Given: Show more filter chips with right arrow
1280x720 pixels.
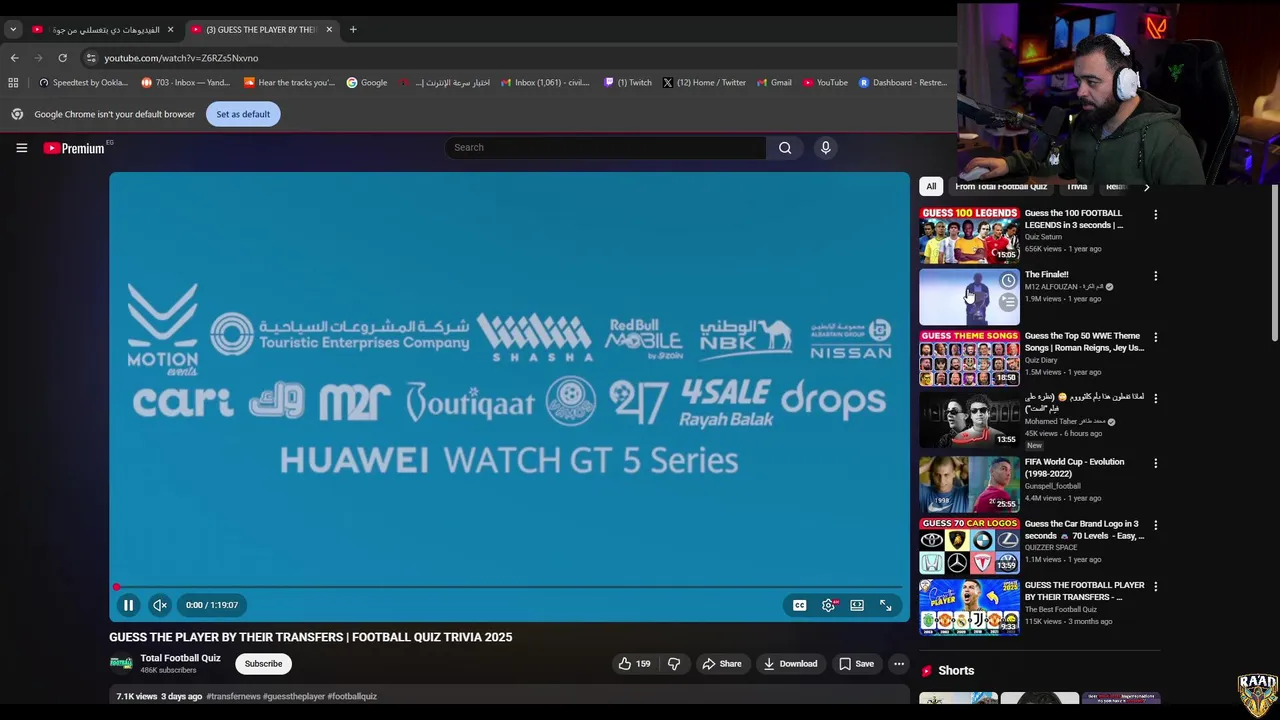Looking at the screenshot, I should coord(1146,187).
